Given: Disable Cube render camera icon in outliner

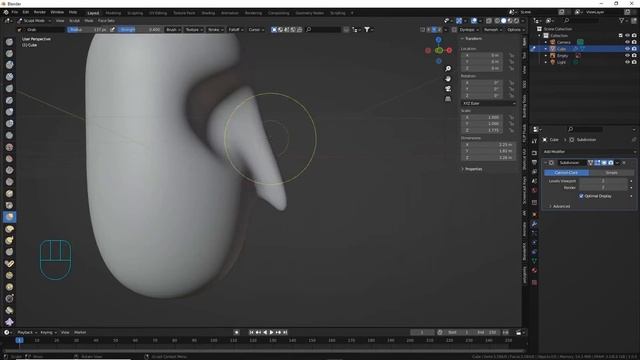Looking at the screenshot, I should pyautogui.click(x=634, y=49).
